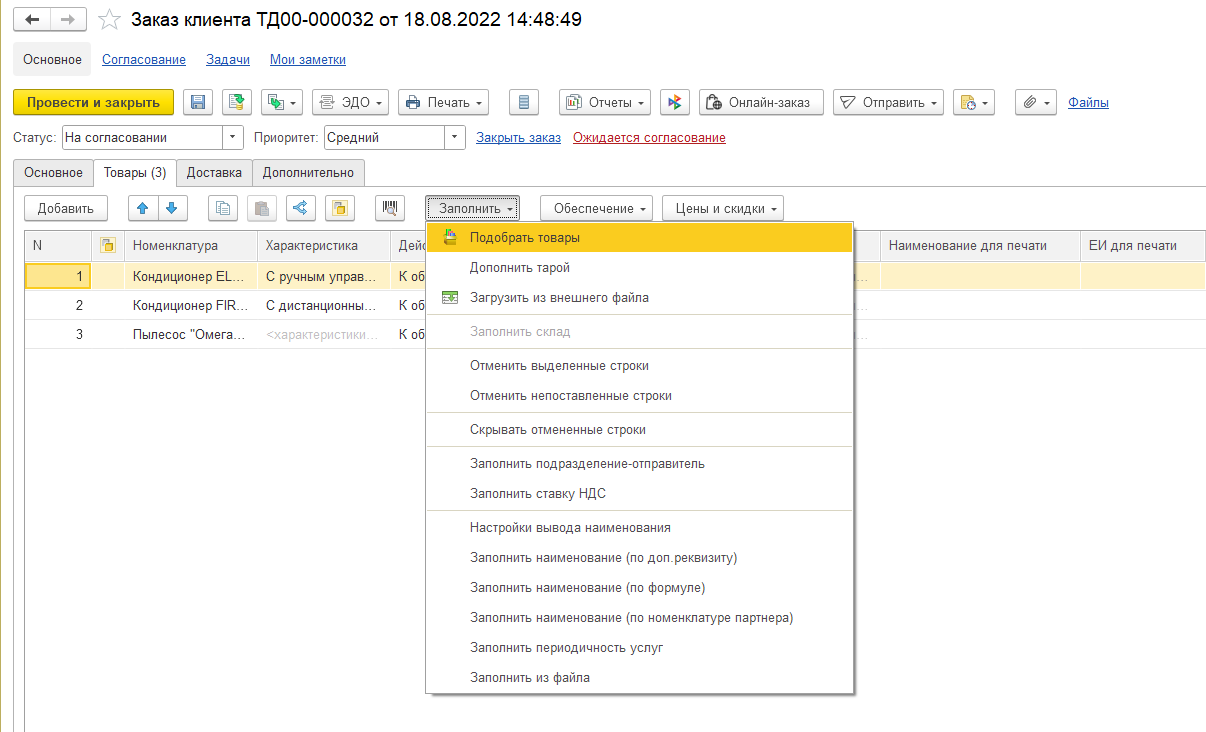Click the save diskette icon
The height and width of the screenshot is (732, 1206).
[198, 102]
